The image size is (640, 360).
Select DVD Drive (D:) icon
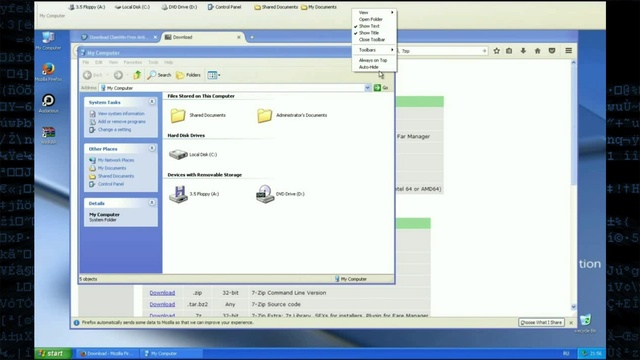(280, 194)
